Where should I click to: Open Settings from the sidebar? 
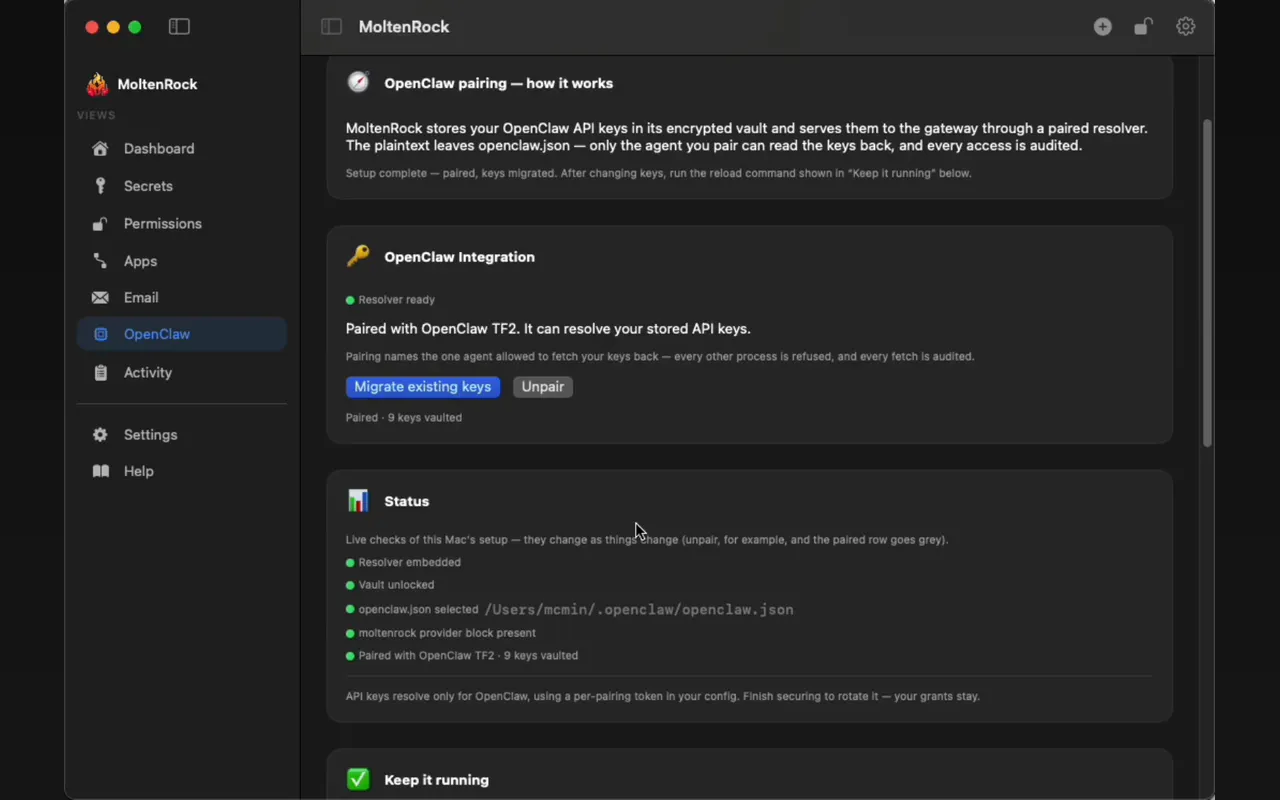click(x=182, y=435)
